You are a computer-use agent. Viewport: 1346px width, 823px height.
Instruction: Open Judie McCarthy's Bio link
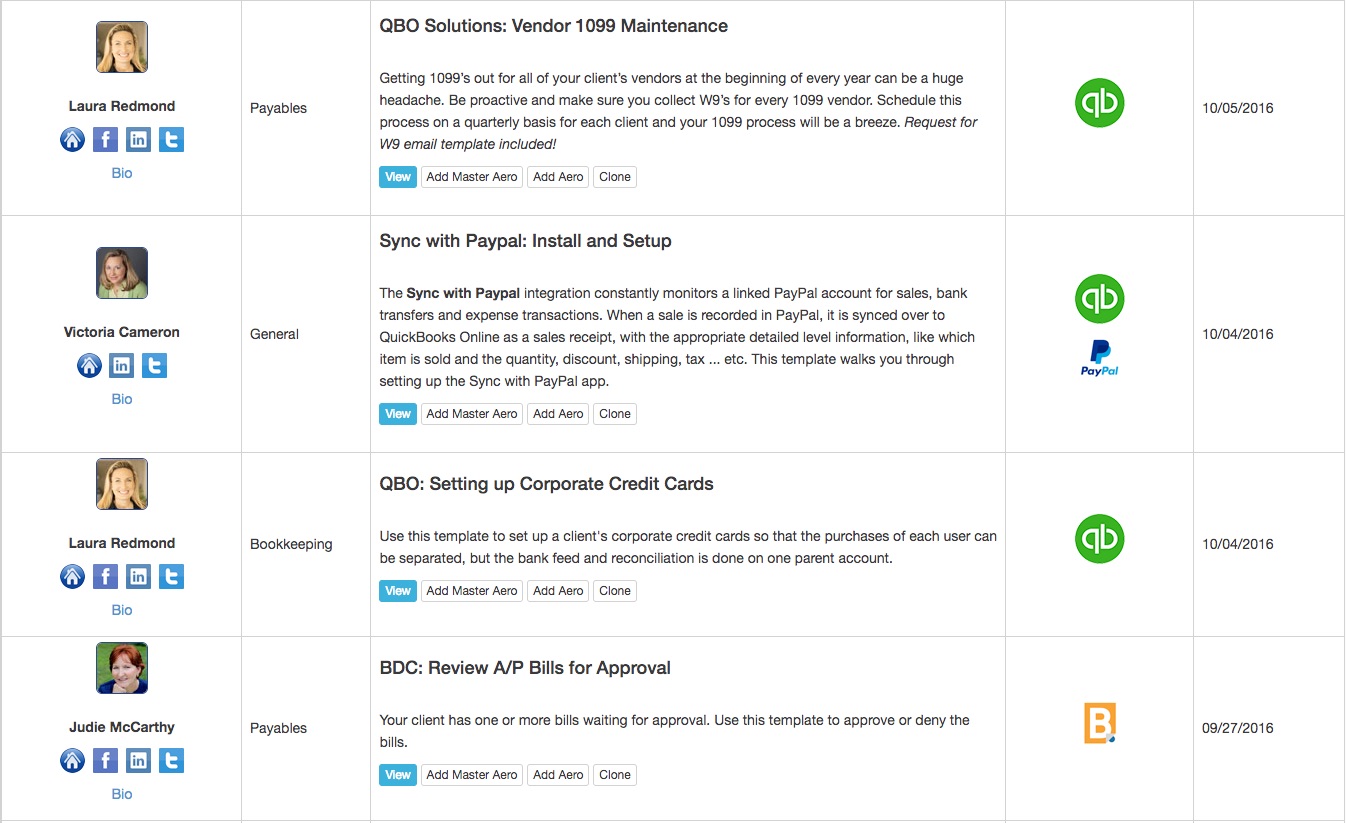click(x=122, y=794)
